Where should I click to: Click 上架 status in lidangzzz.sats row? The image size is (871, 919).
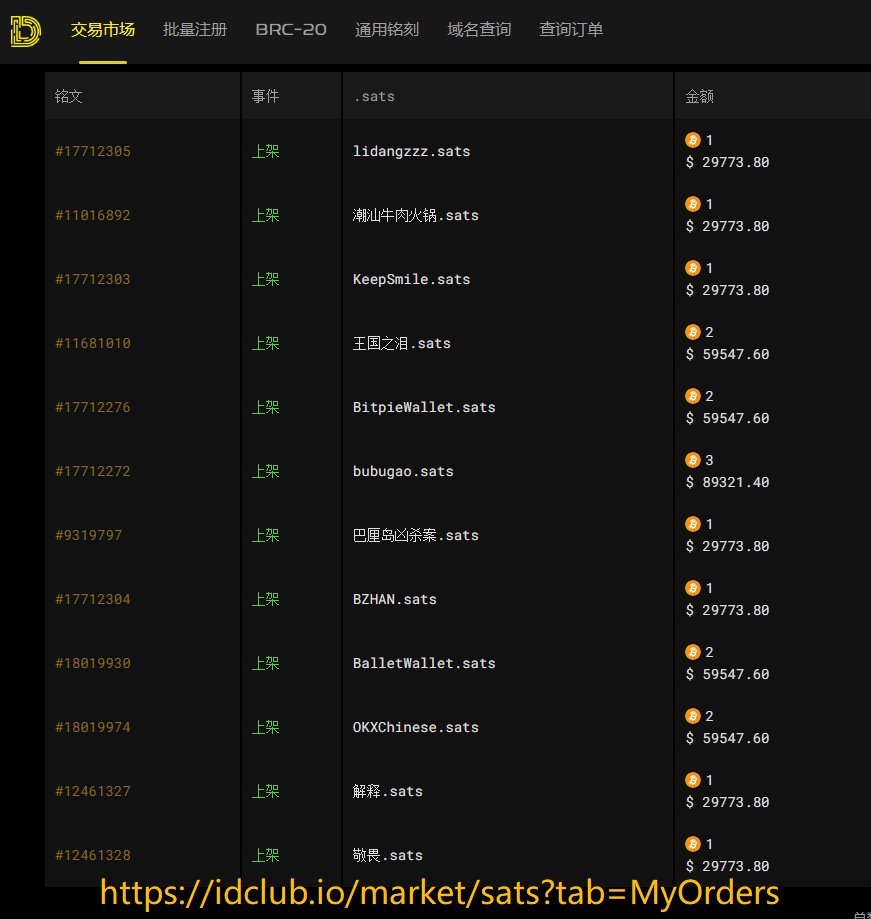tap(266, 151)
